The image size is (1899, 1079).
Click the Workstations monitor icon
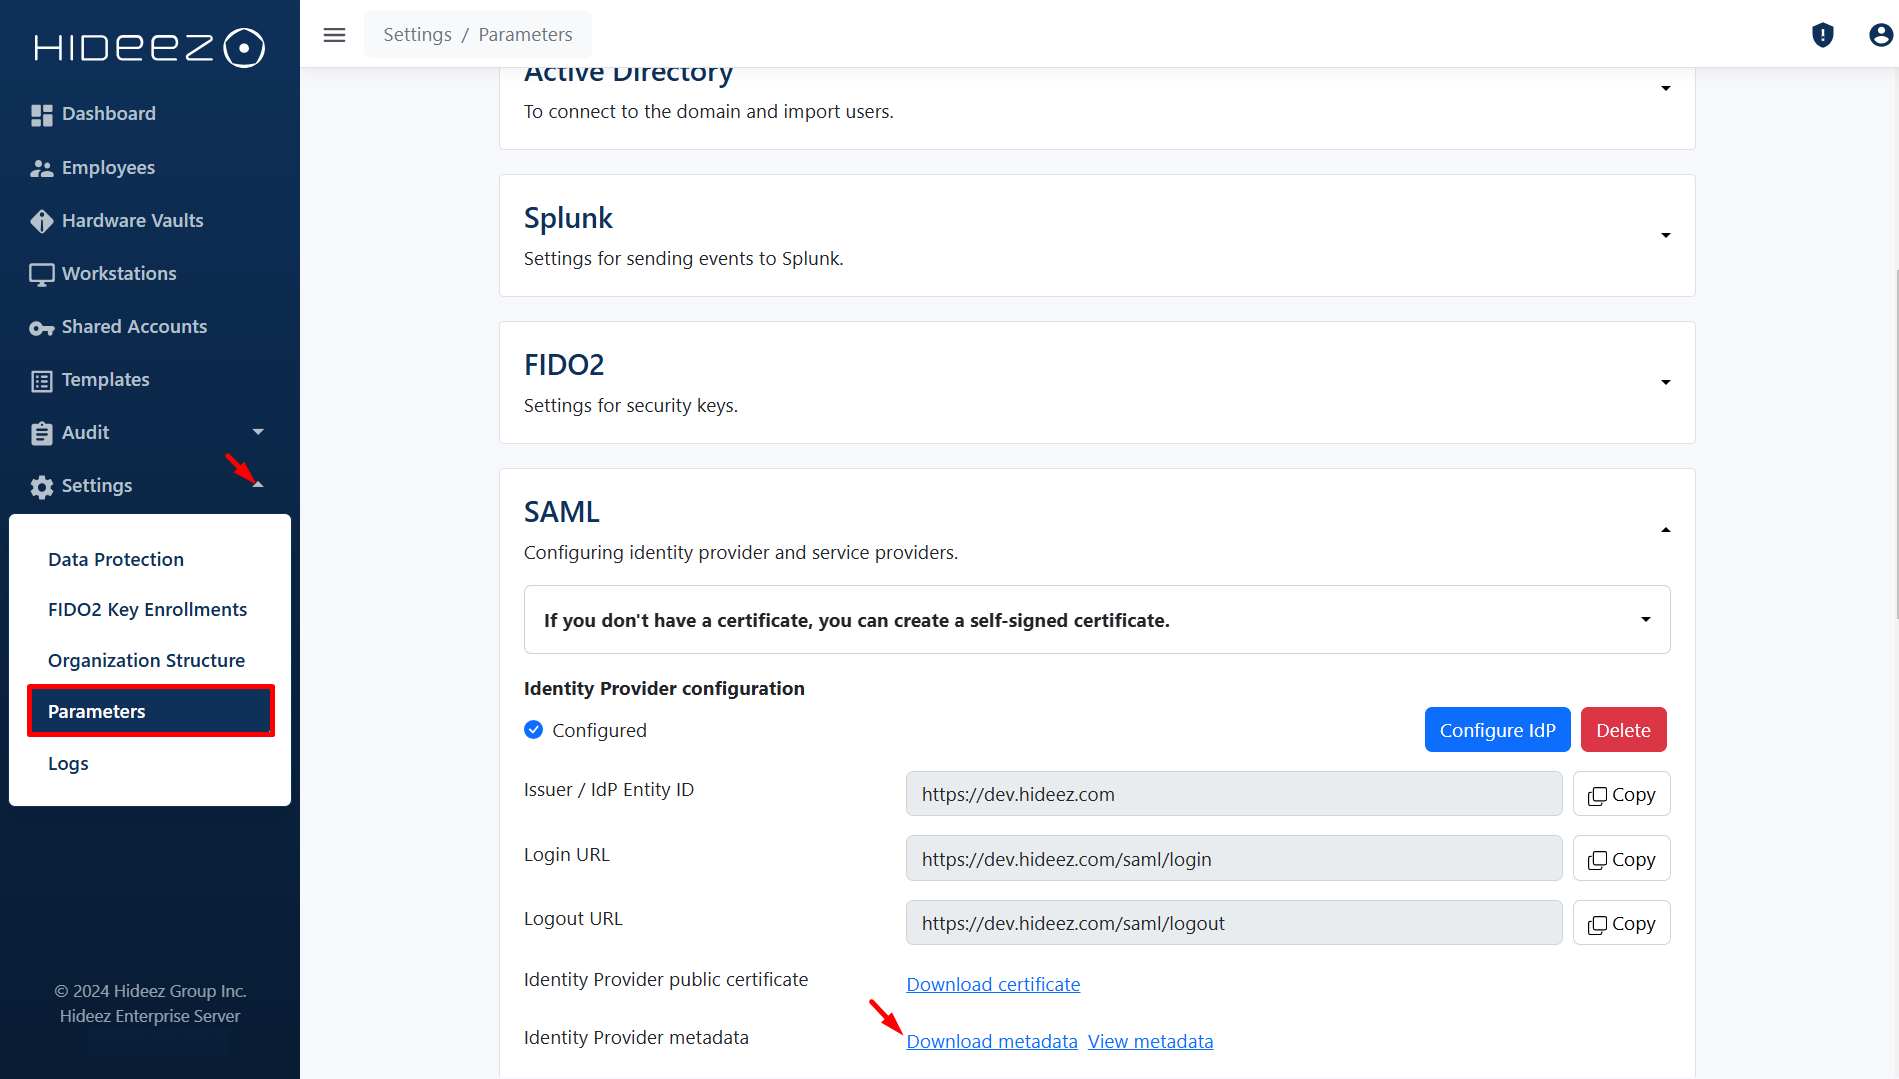tap(41, 274)
